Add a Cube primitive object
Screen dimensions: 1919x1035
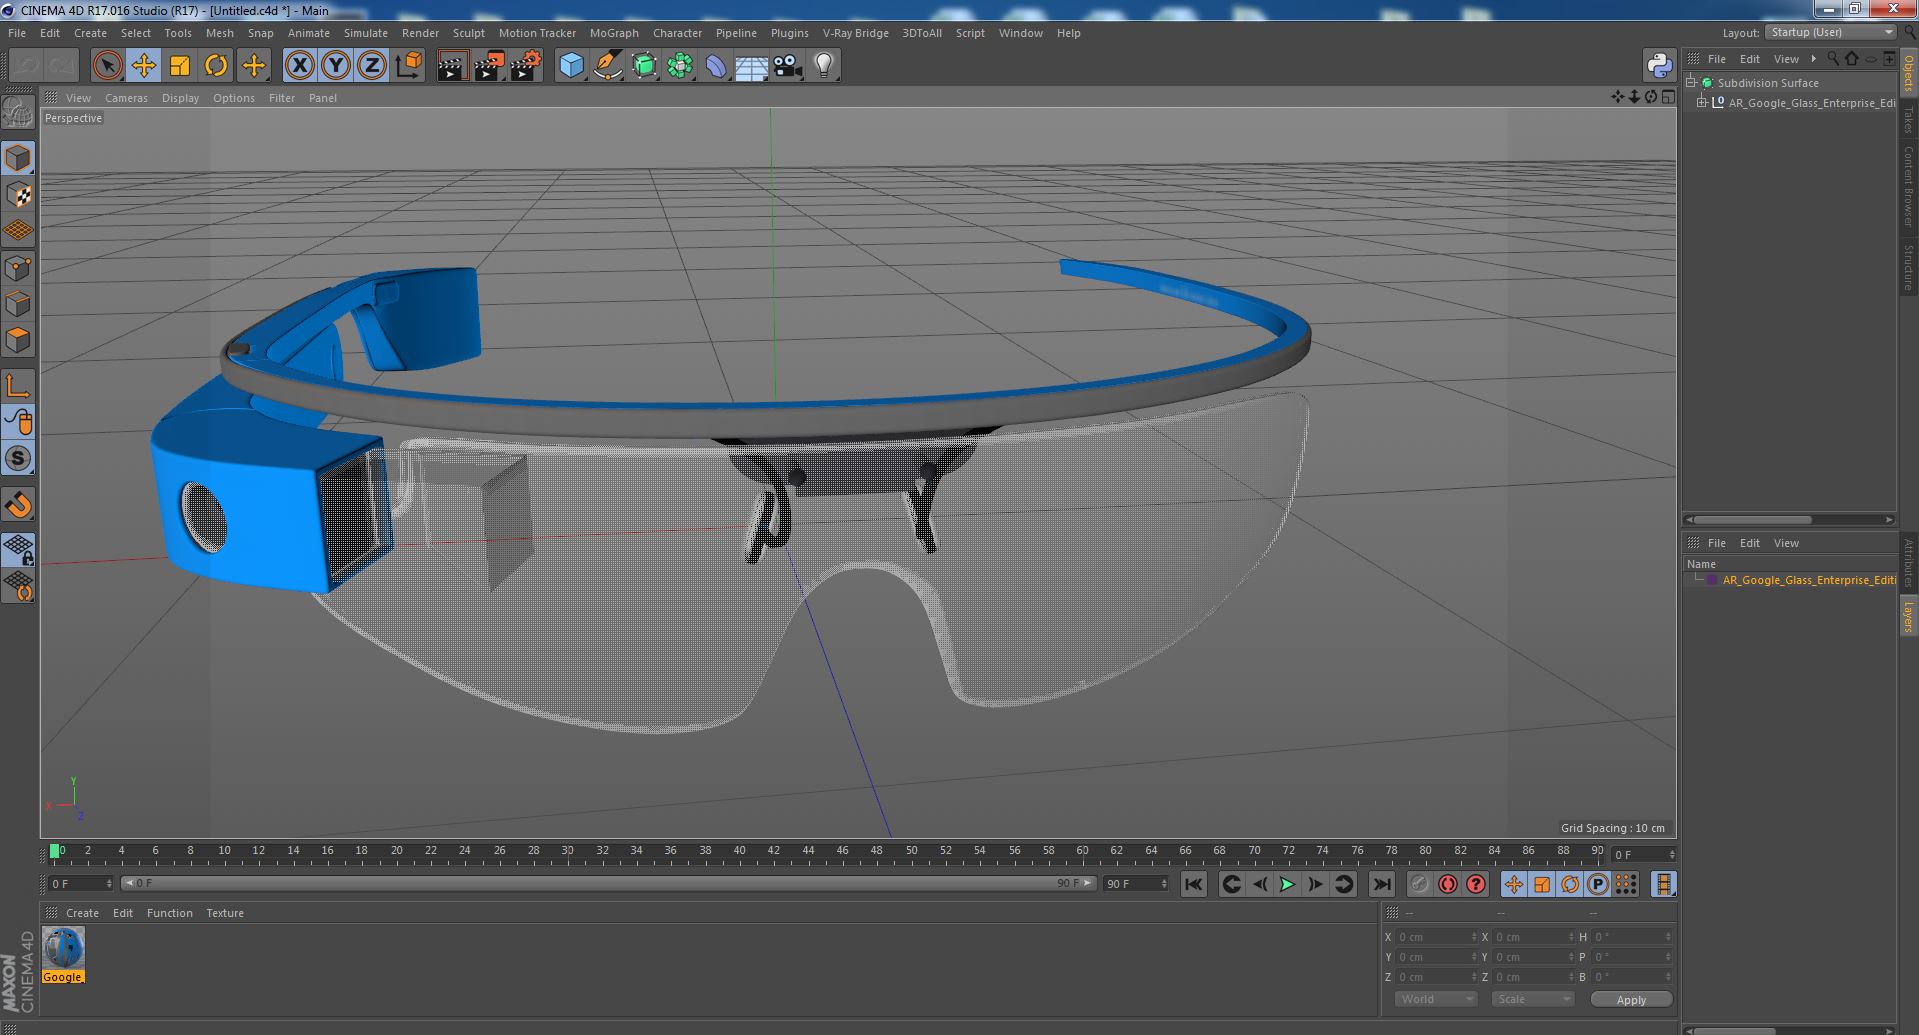coord(571,66)
